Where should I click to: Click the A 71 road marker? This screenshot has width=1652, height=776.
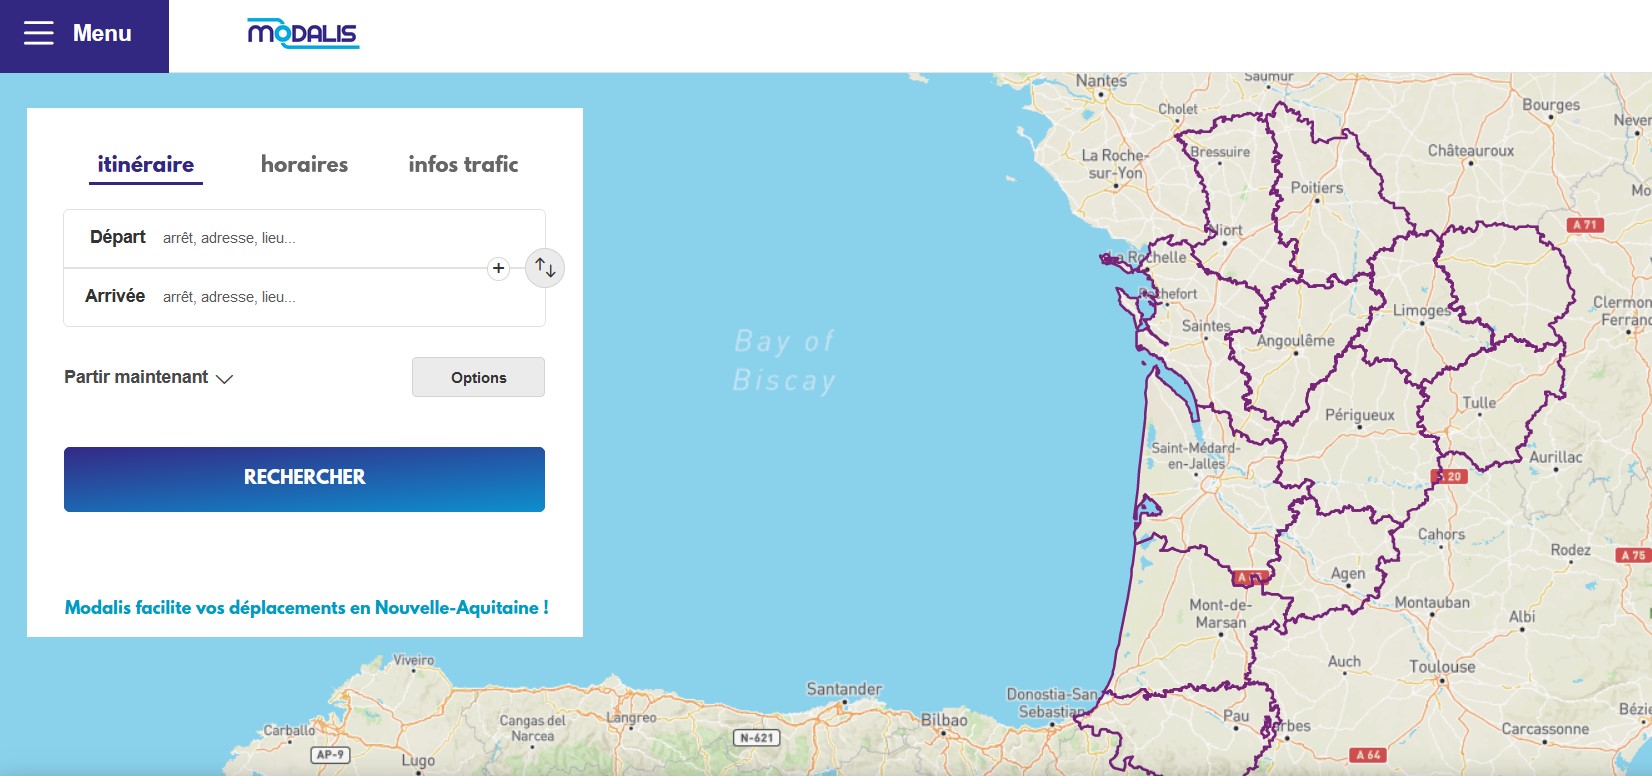pos(1585,225)
